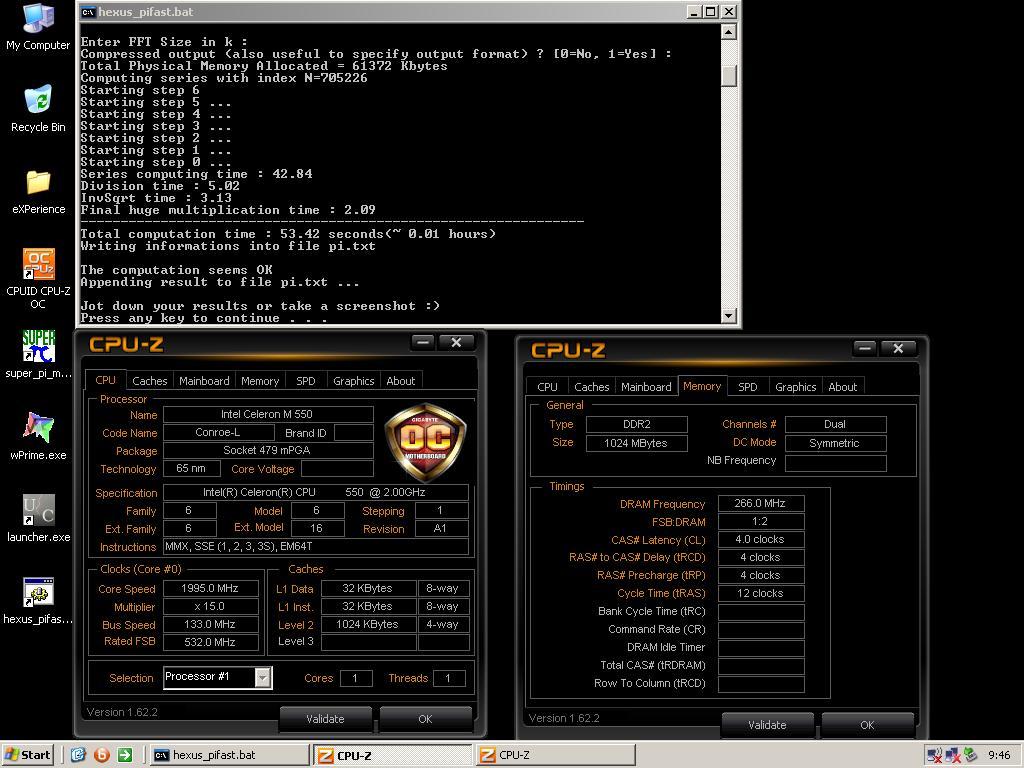The width and height of the screenshot is (1024, 768).
Task: Click the Rated FSB 532.0 MHz value
Action: (210, 643)
